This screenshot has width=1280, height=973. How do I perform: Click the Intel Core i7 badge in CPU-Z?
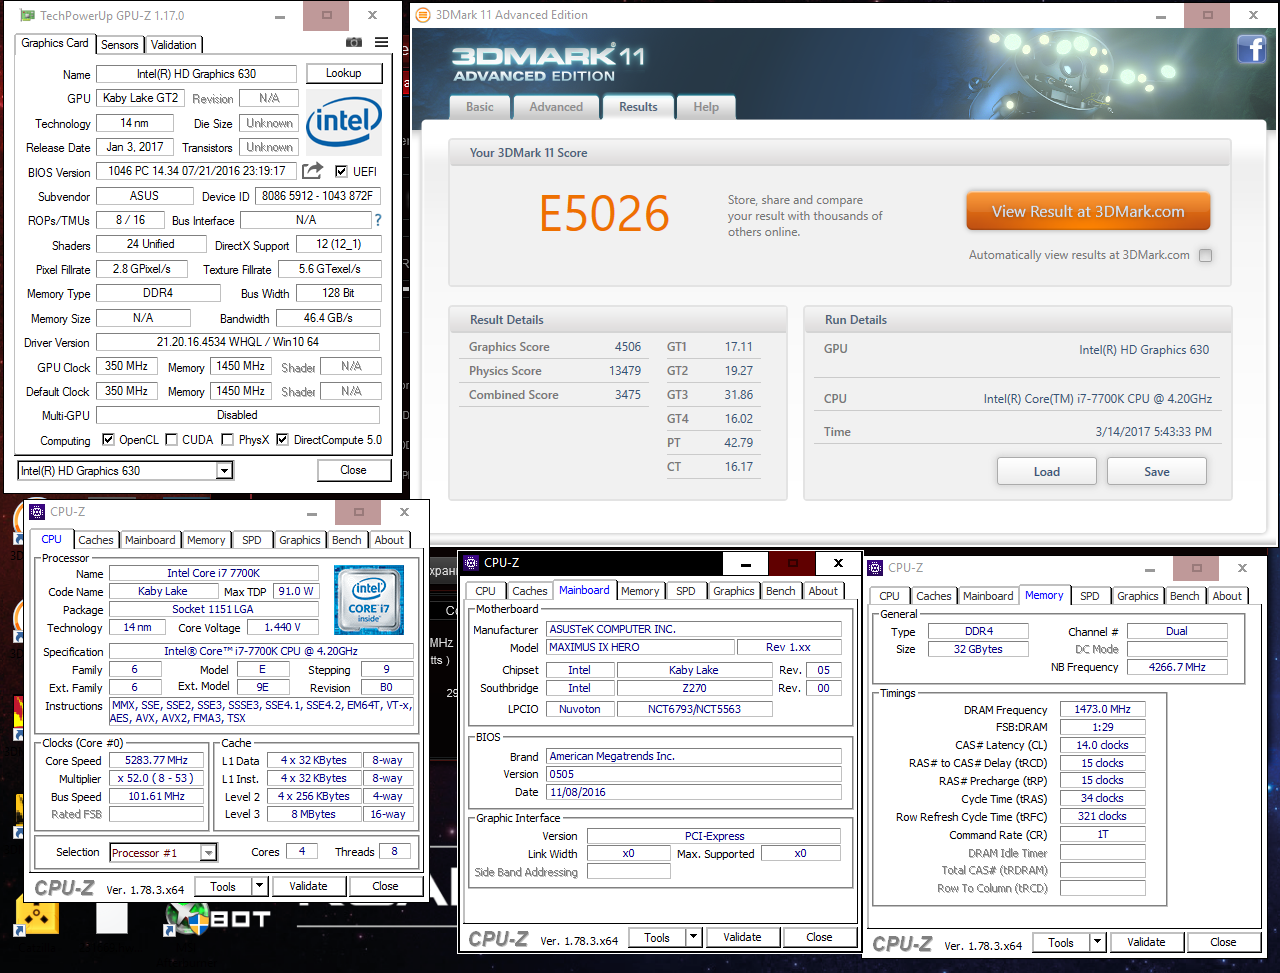pyautogui.click(x=369, y=600)
